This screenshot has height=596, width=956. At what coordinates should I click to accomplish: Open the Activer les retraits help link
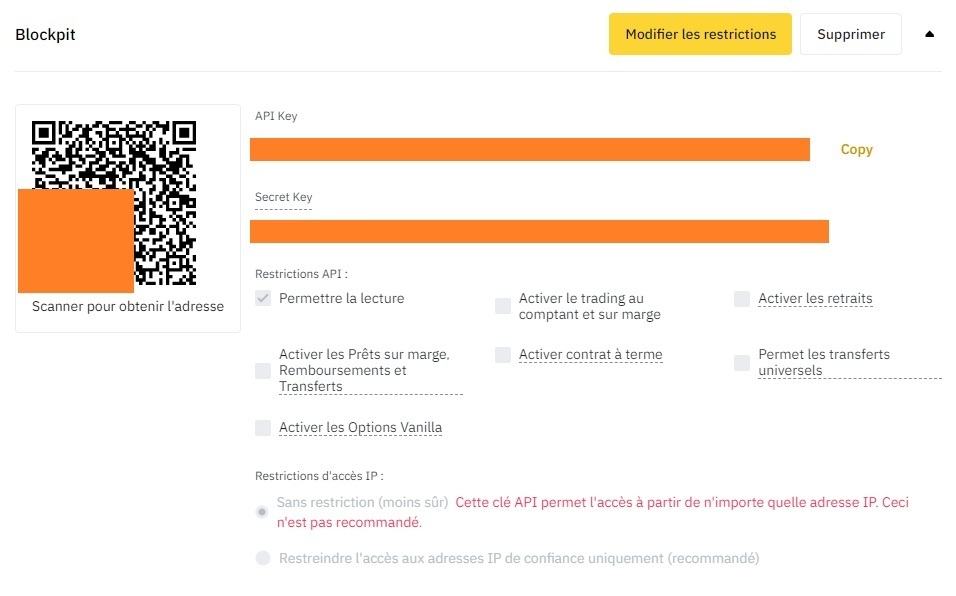point(814,297)
